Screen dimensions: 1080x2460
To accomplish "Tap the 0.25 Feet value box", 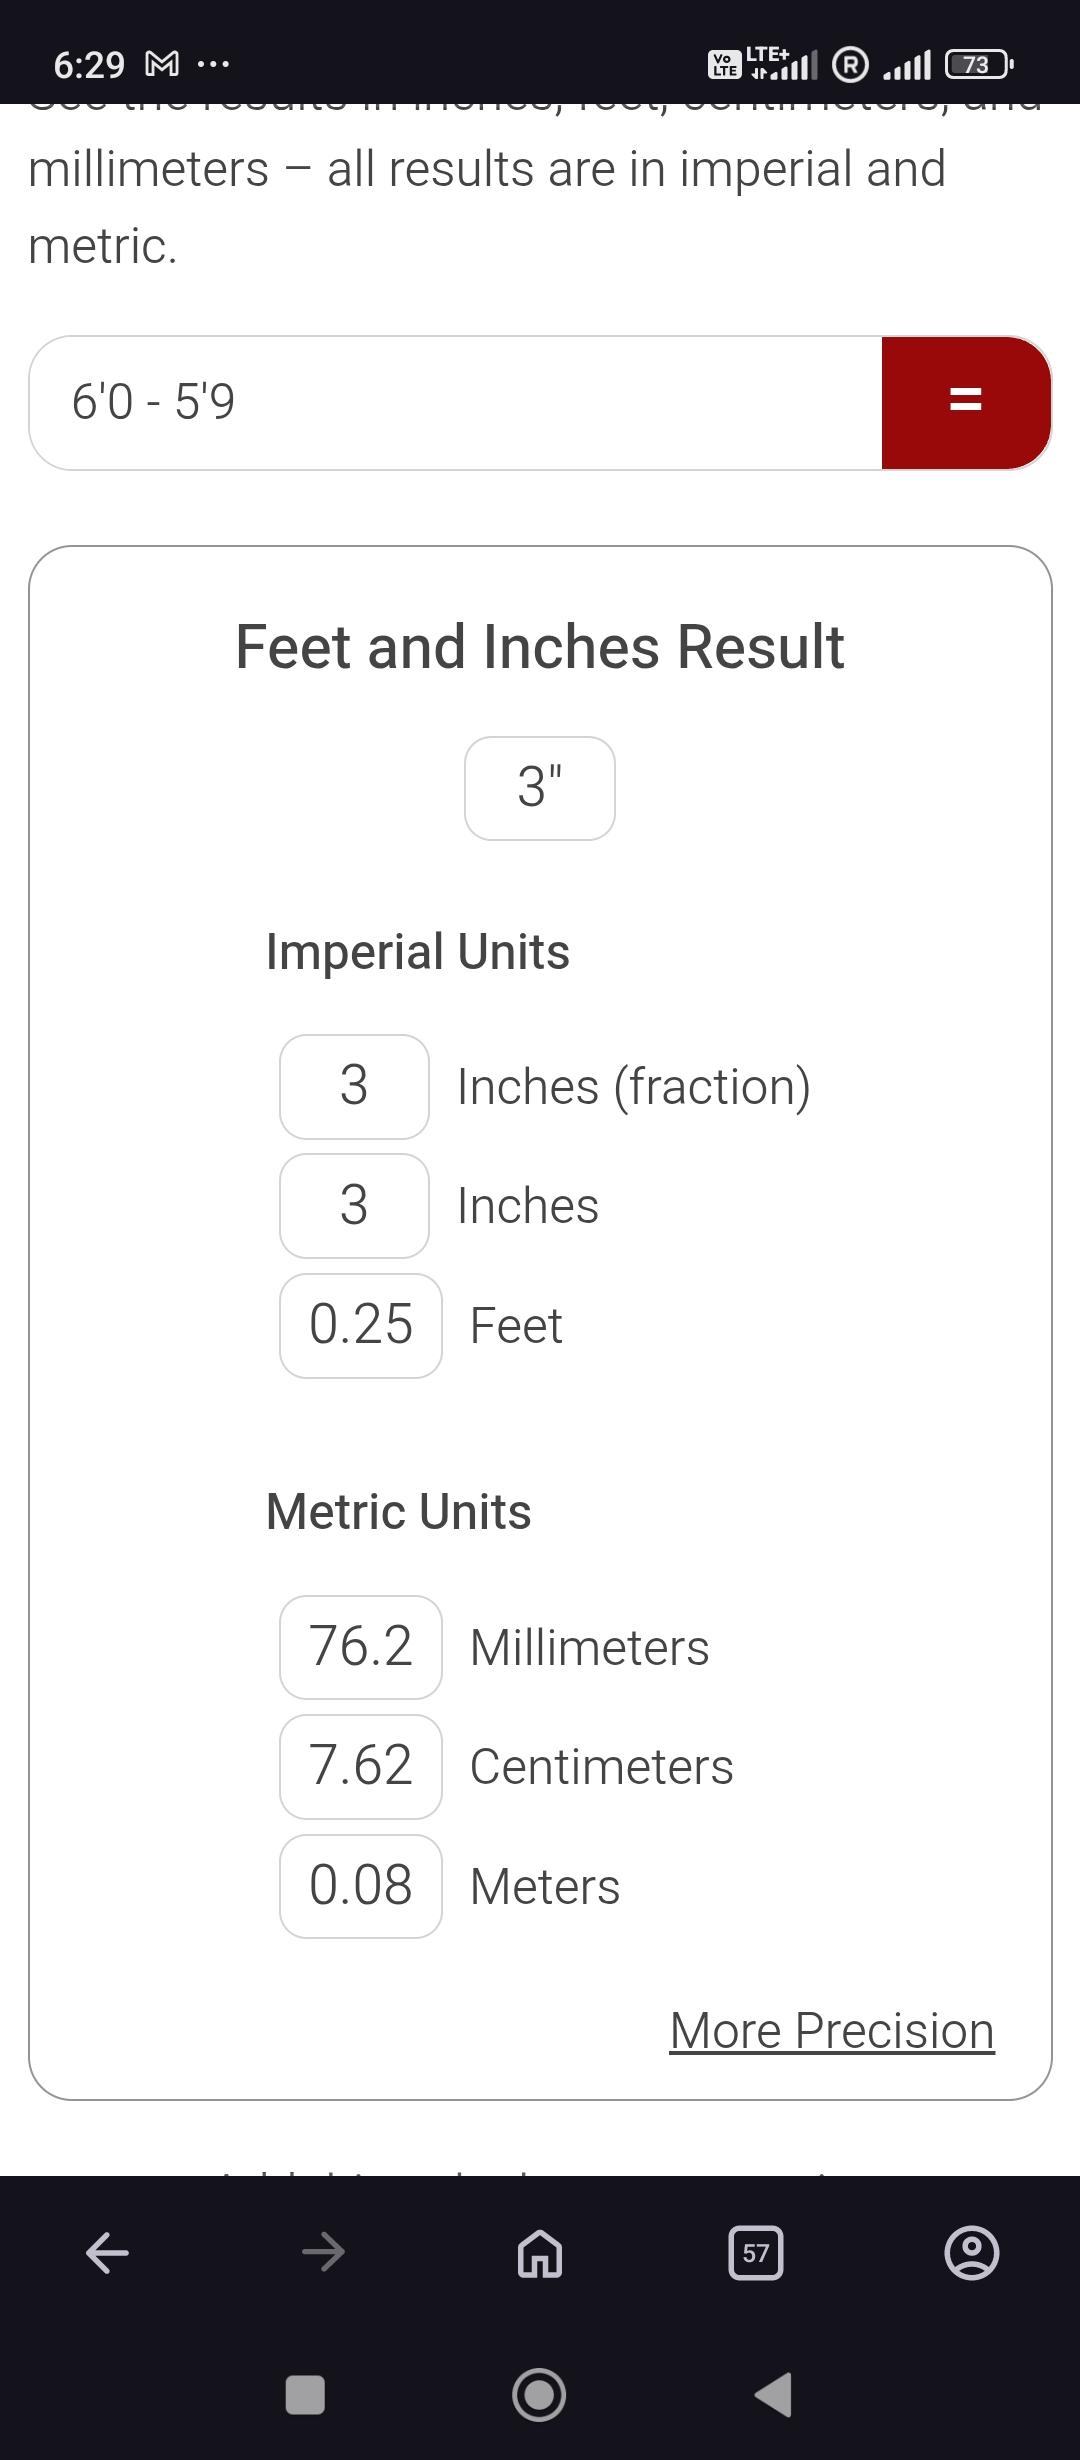I will (x=361, y=1326).
